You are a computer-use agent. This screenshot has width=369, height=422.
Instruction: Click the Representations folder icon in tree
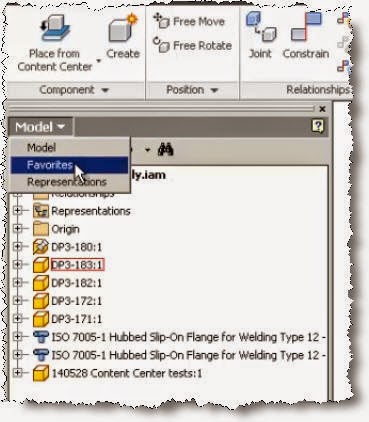tap(41, 211)
